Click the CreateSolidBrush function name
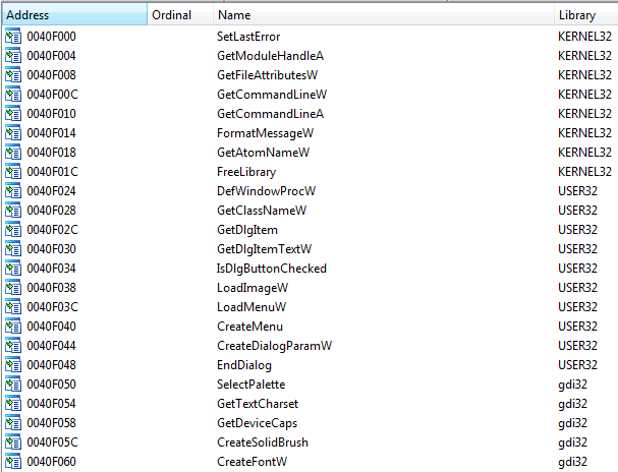Viewport: 618px width, 472px height. [262, 442]
